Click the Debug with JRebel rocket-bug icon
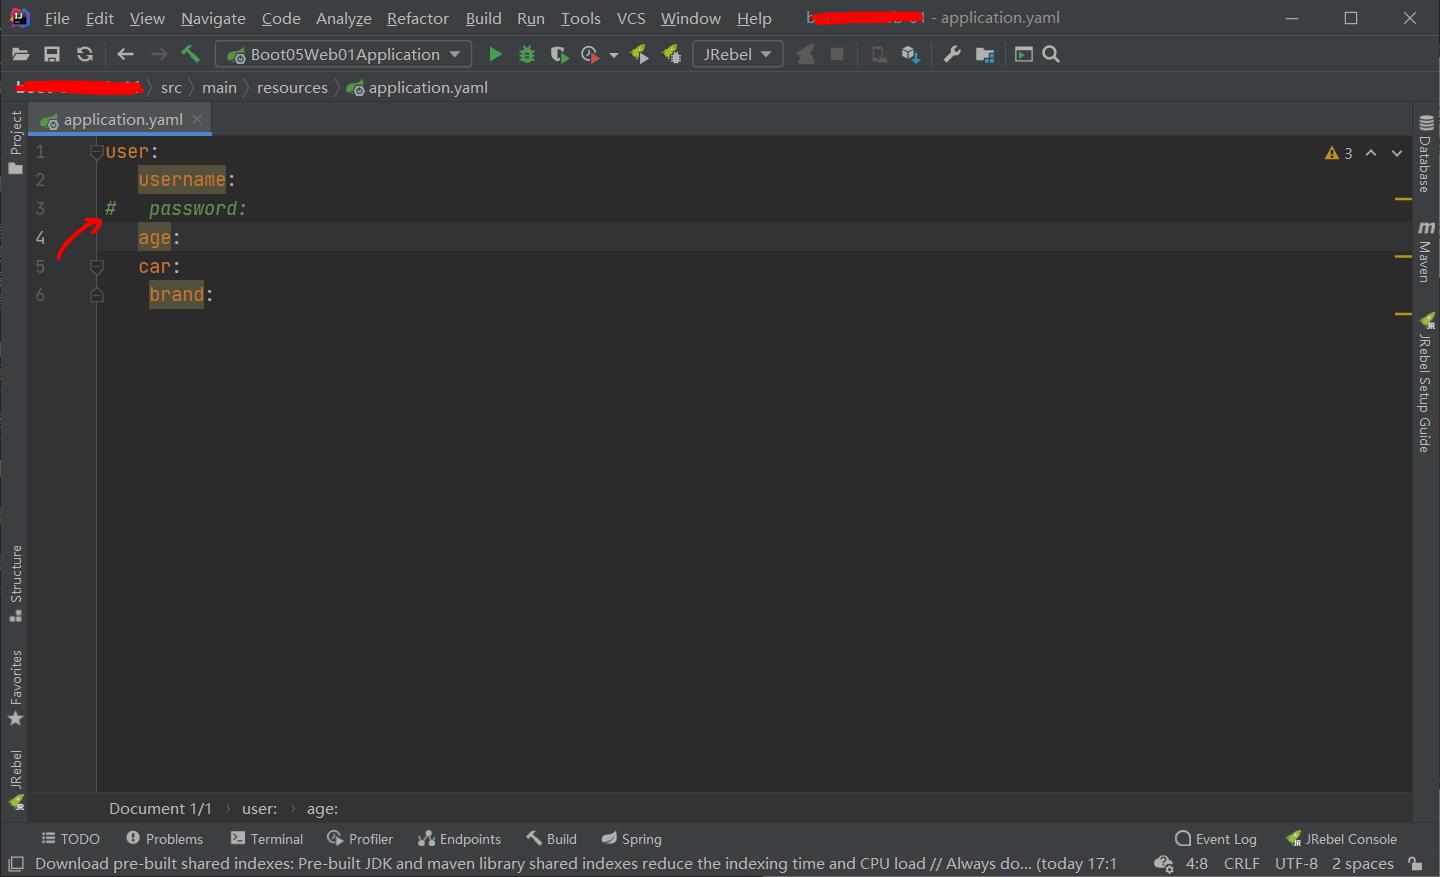Image resolution: width=1440 pixels, height=877 pixels. click(672, 55)
